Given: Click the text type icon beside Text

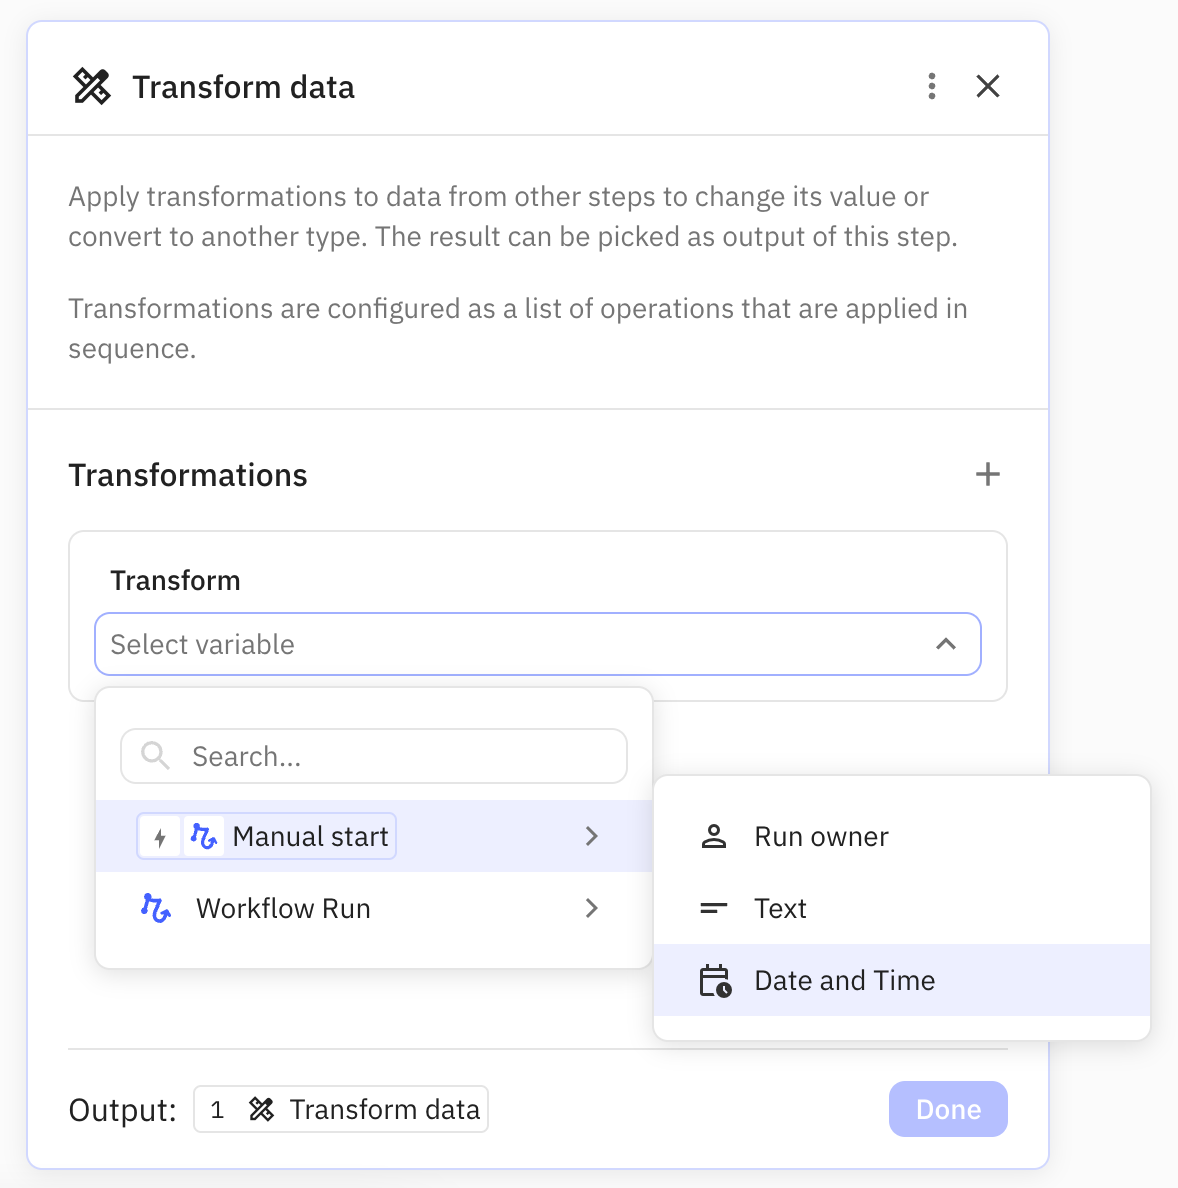Looking at the screenshot, I should 714,908.
